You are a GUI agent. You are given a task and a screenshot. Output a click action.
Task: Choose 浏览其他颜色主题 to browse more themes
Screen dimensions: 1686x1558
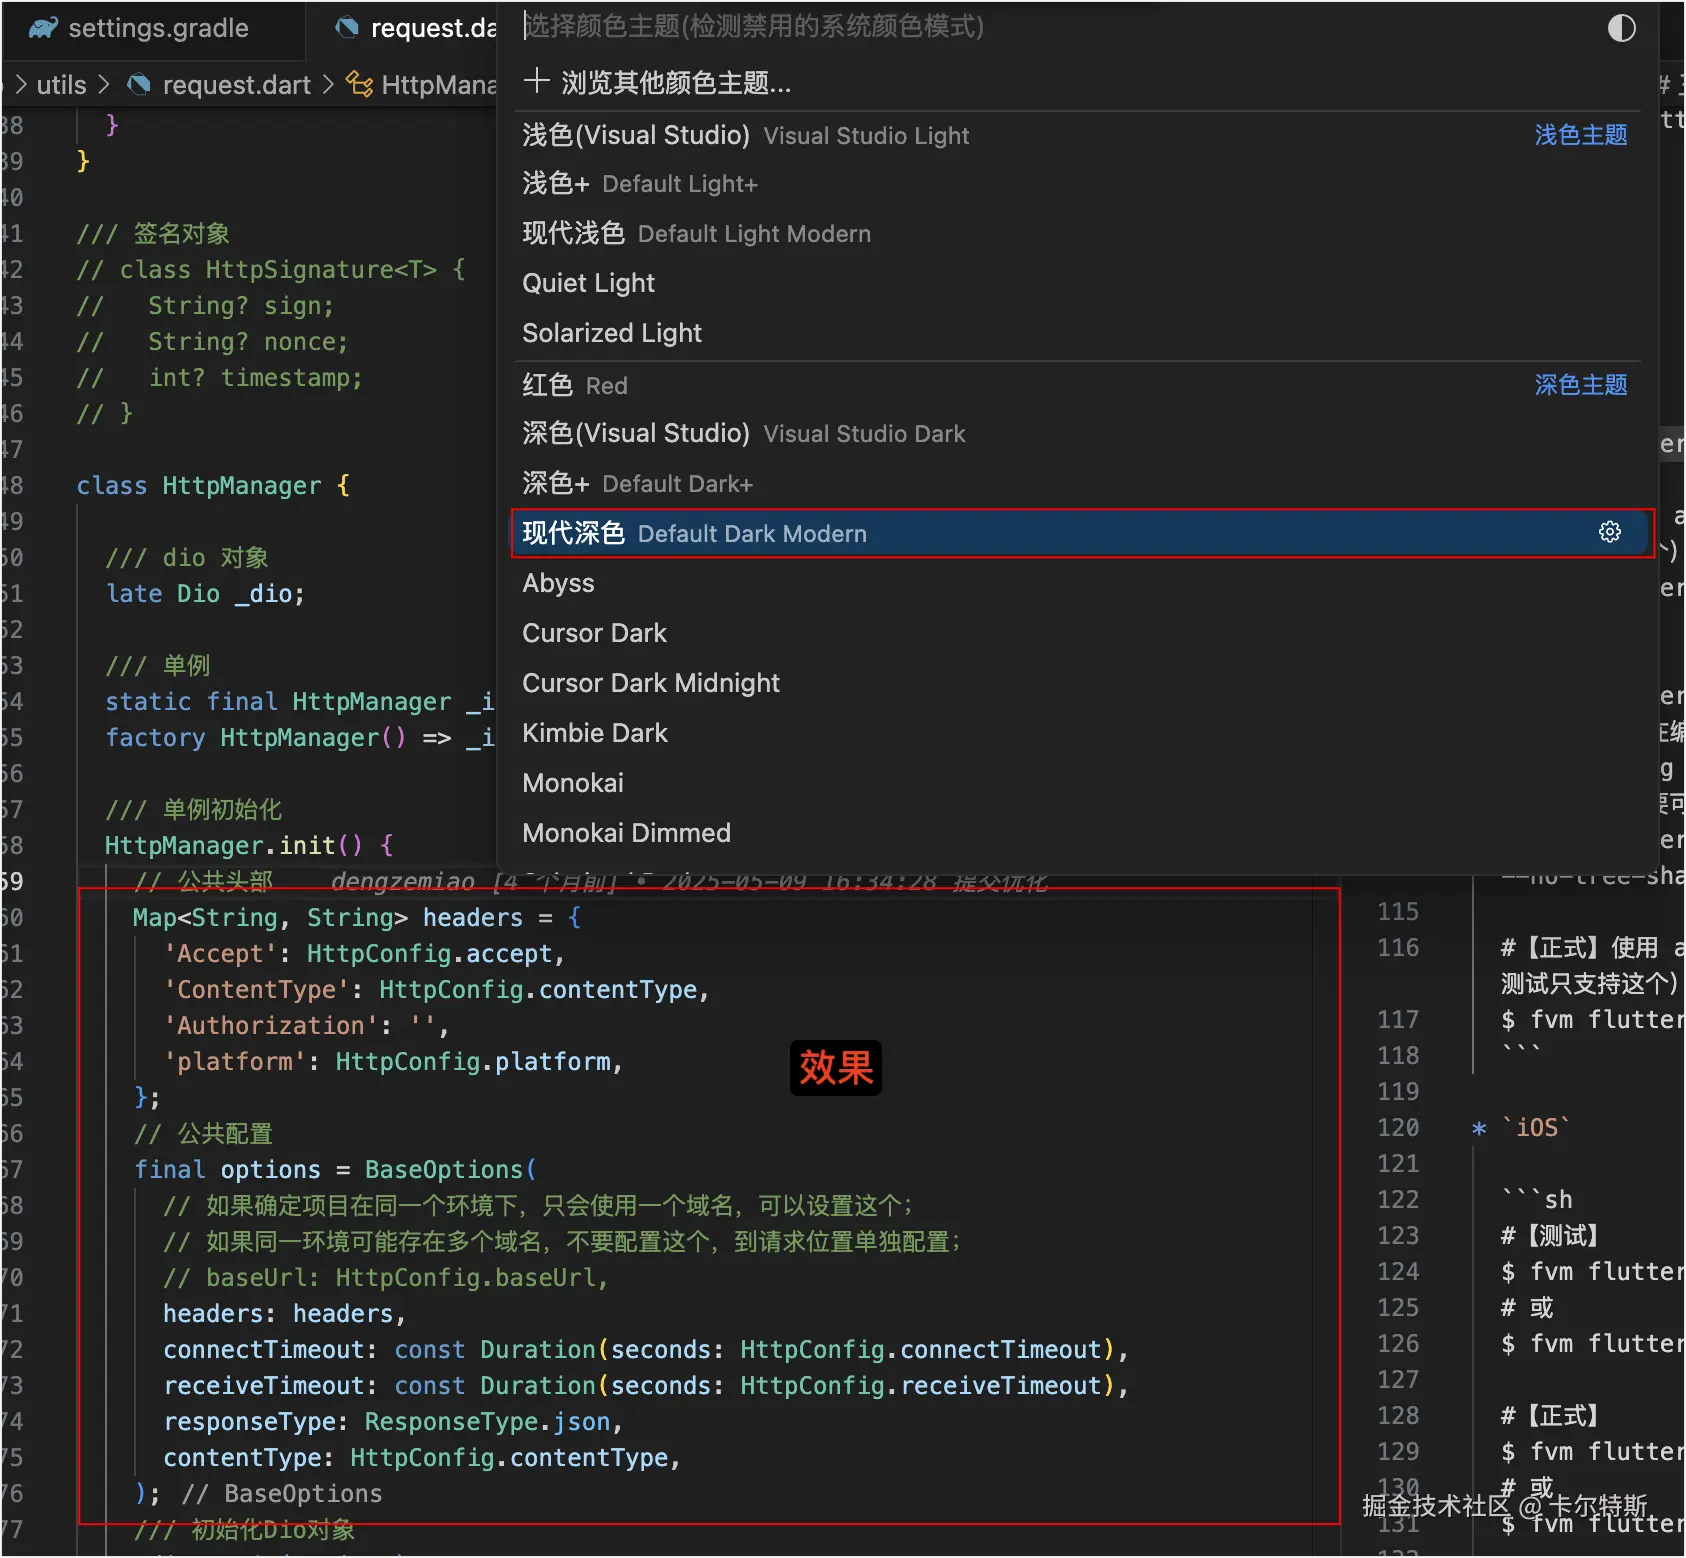click(1078, 82)
